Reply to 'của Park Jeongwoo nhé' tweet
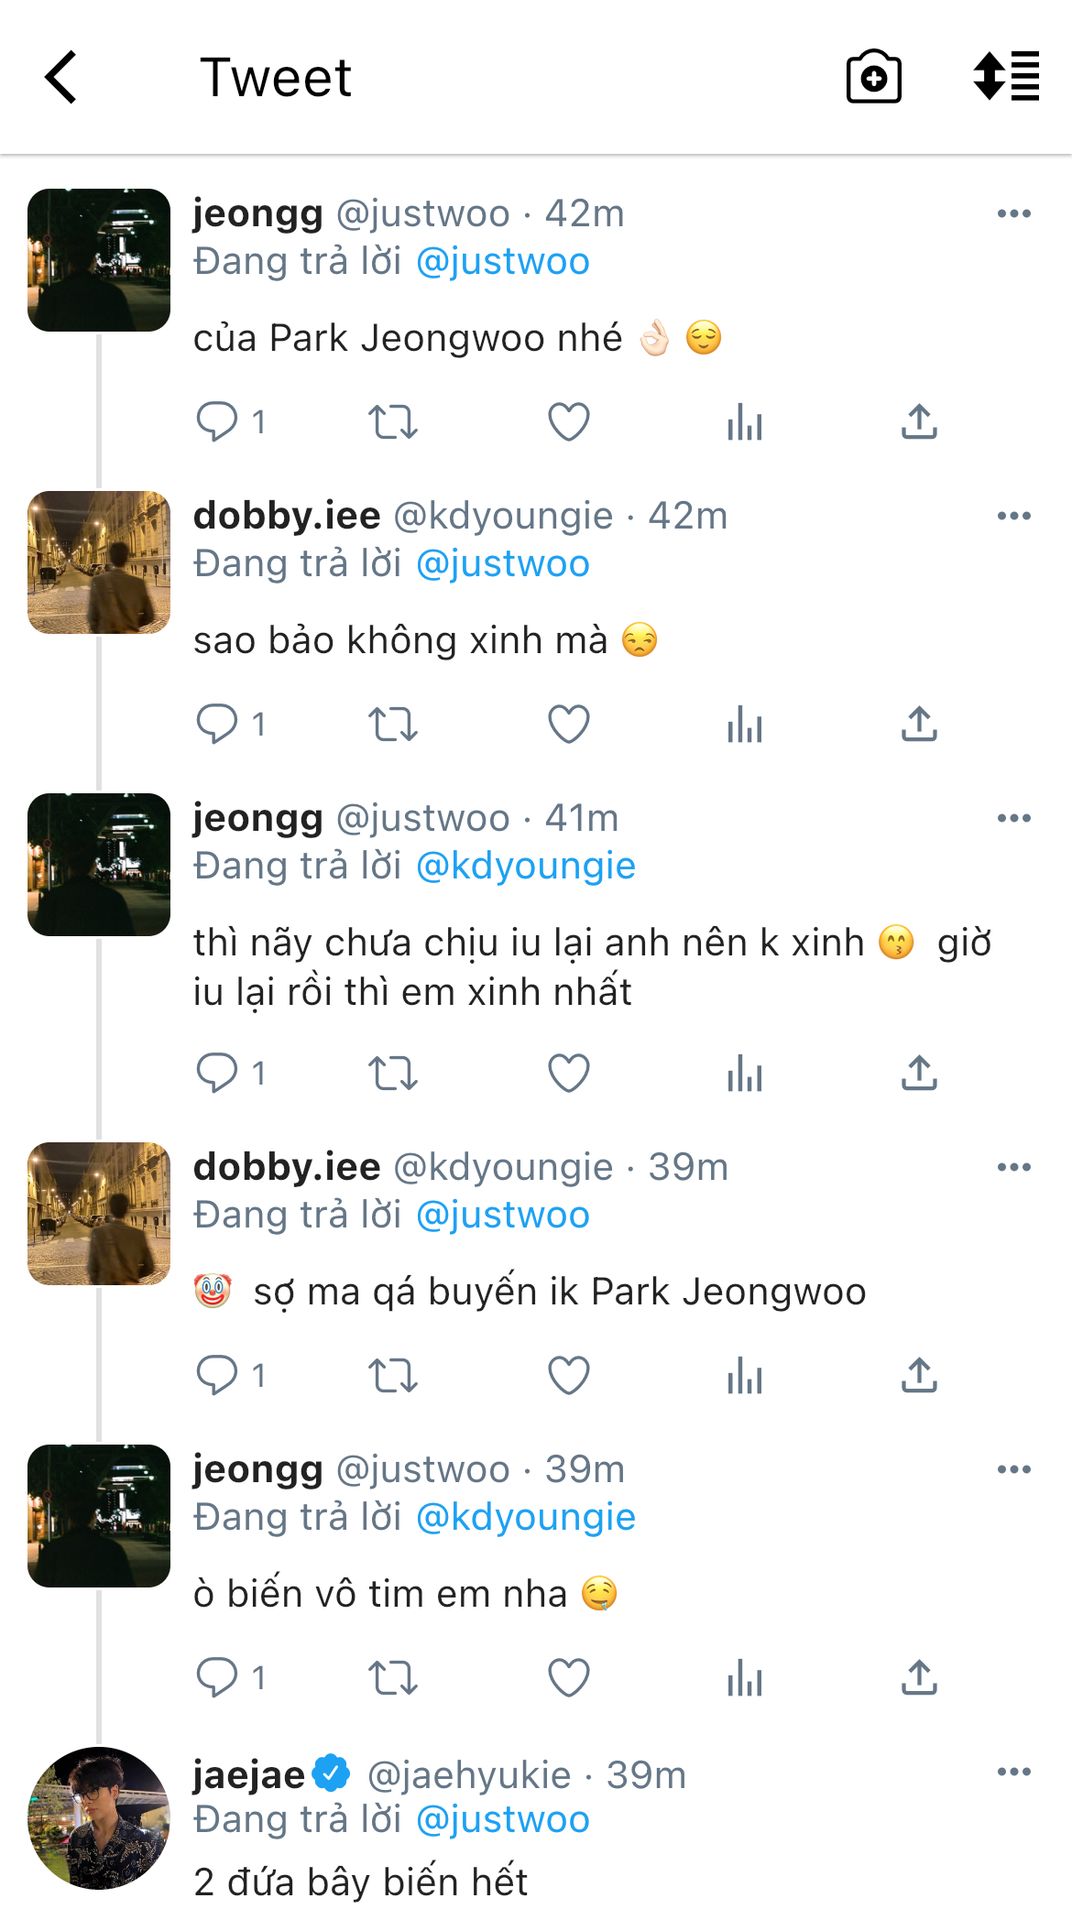The height and width of the screenshot is (1920, 1072). 217,422
